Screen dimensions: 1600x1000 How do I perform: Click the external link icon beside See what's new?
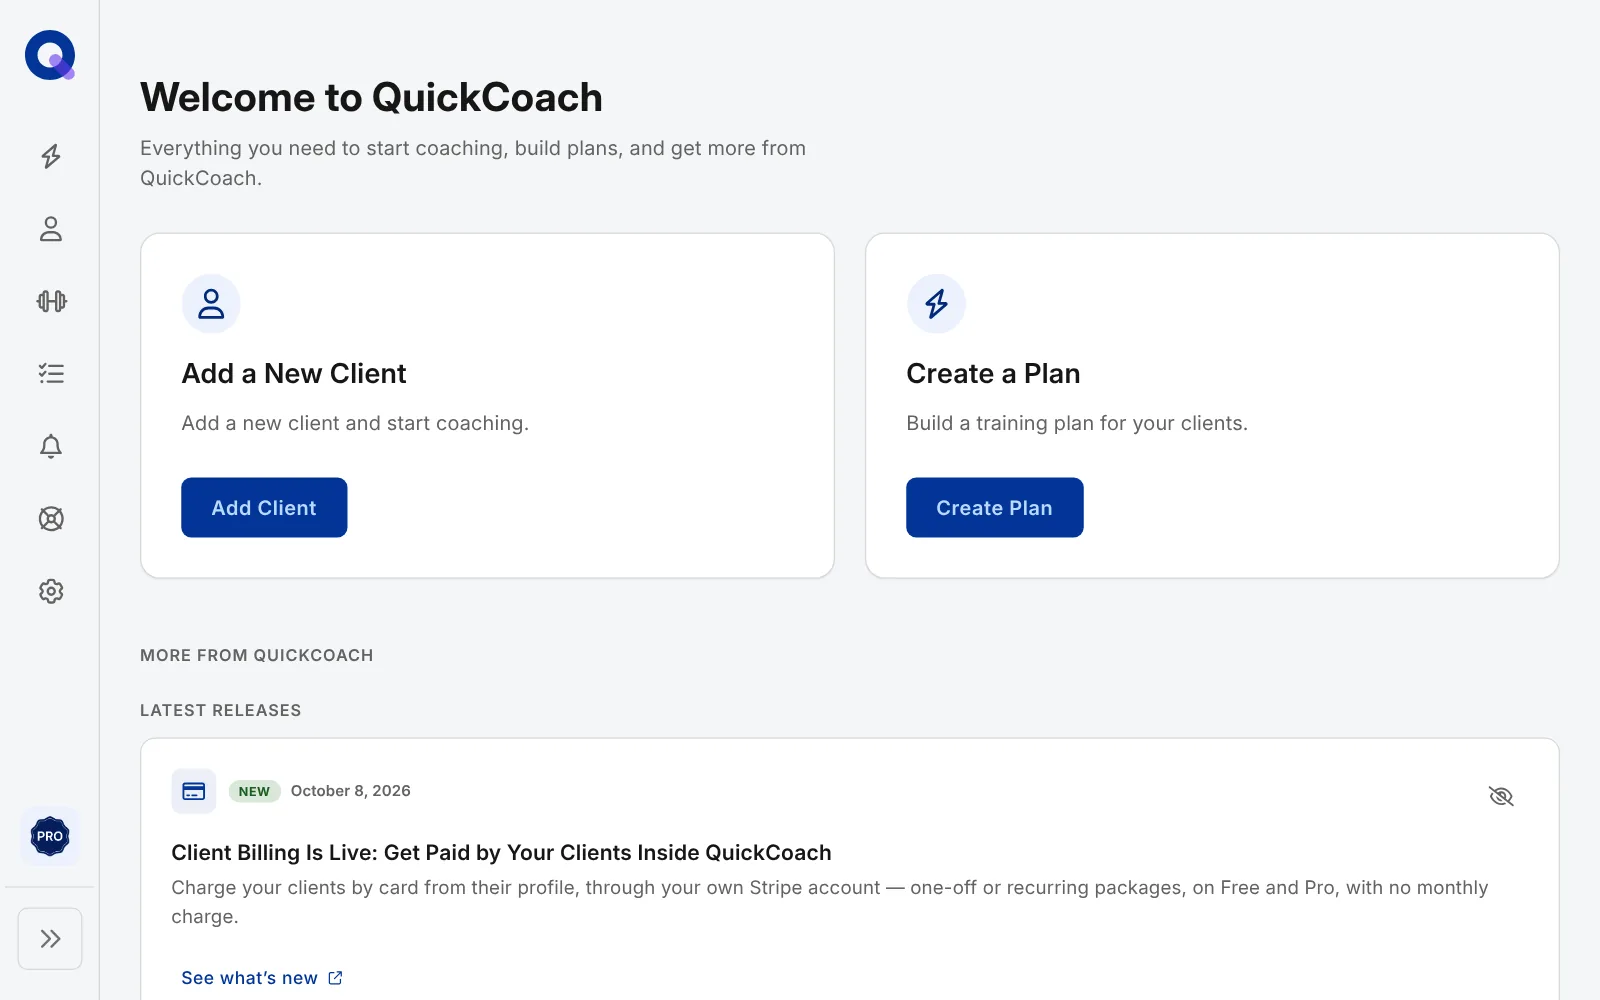[x=335, y=978]
